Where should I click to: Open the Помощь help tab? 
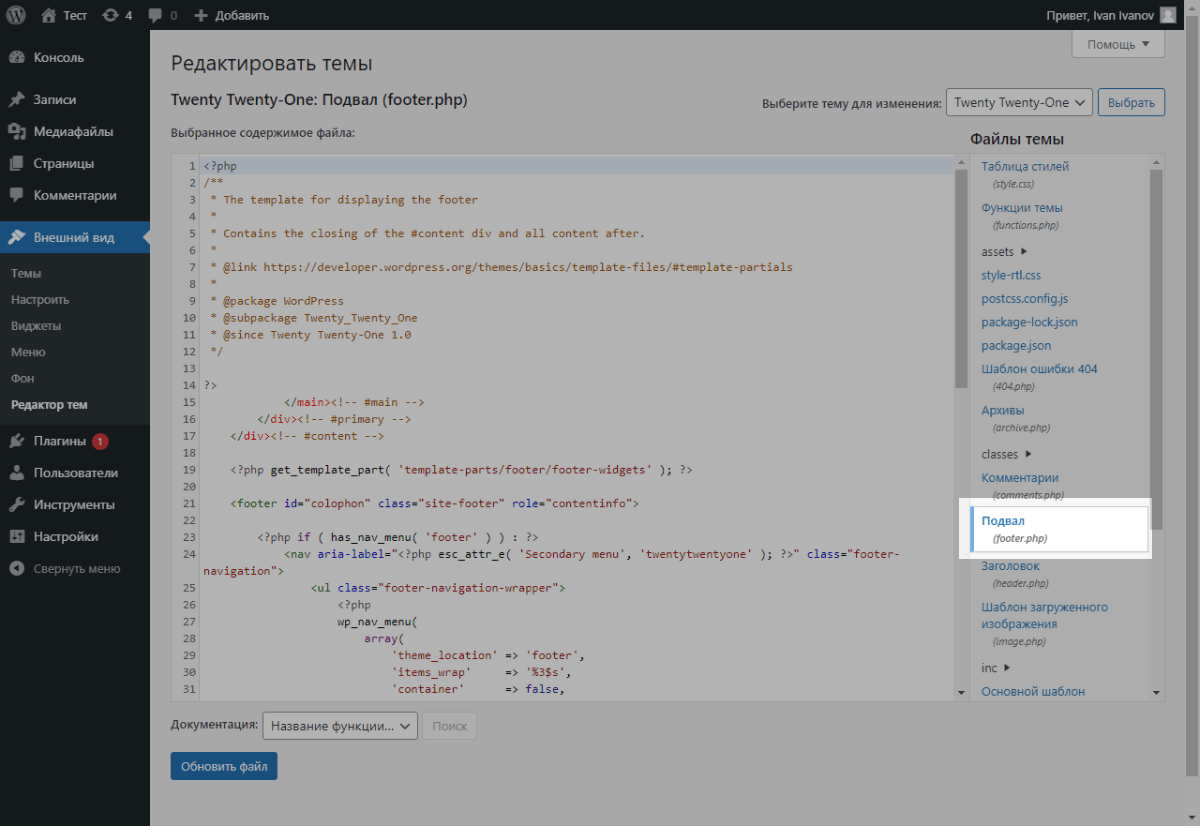(1118, 44)
